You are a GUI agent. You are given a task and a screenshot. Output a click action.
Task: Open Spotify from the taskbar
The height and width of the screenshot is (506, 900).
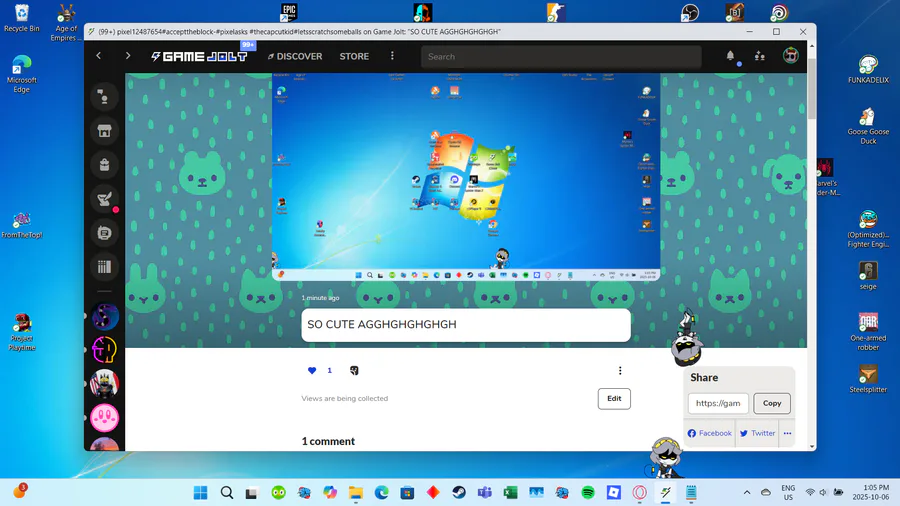[x=588, y=492]
